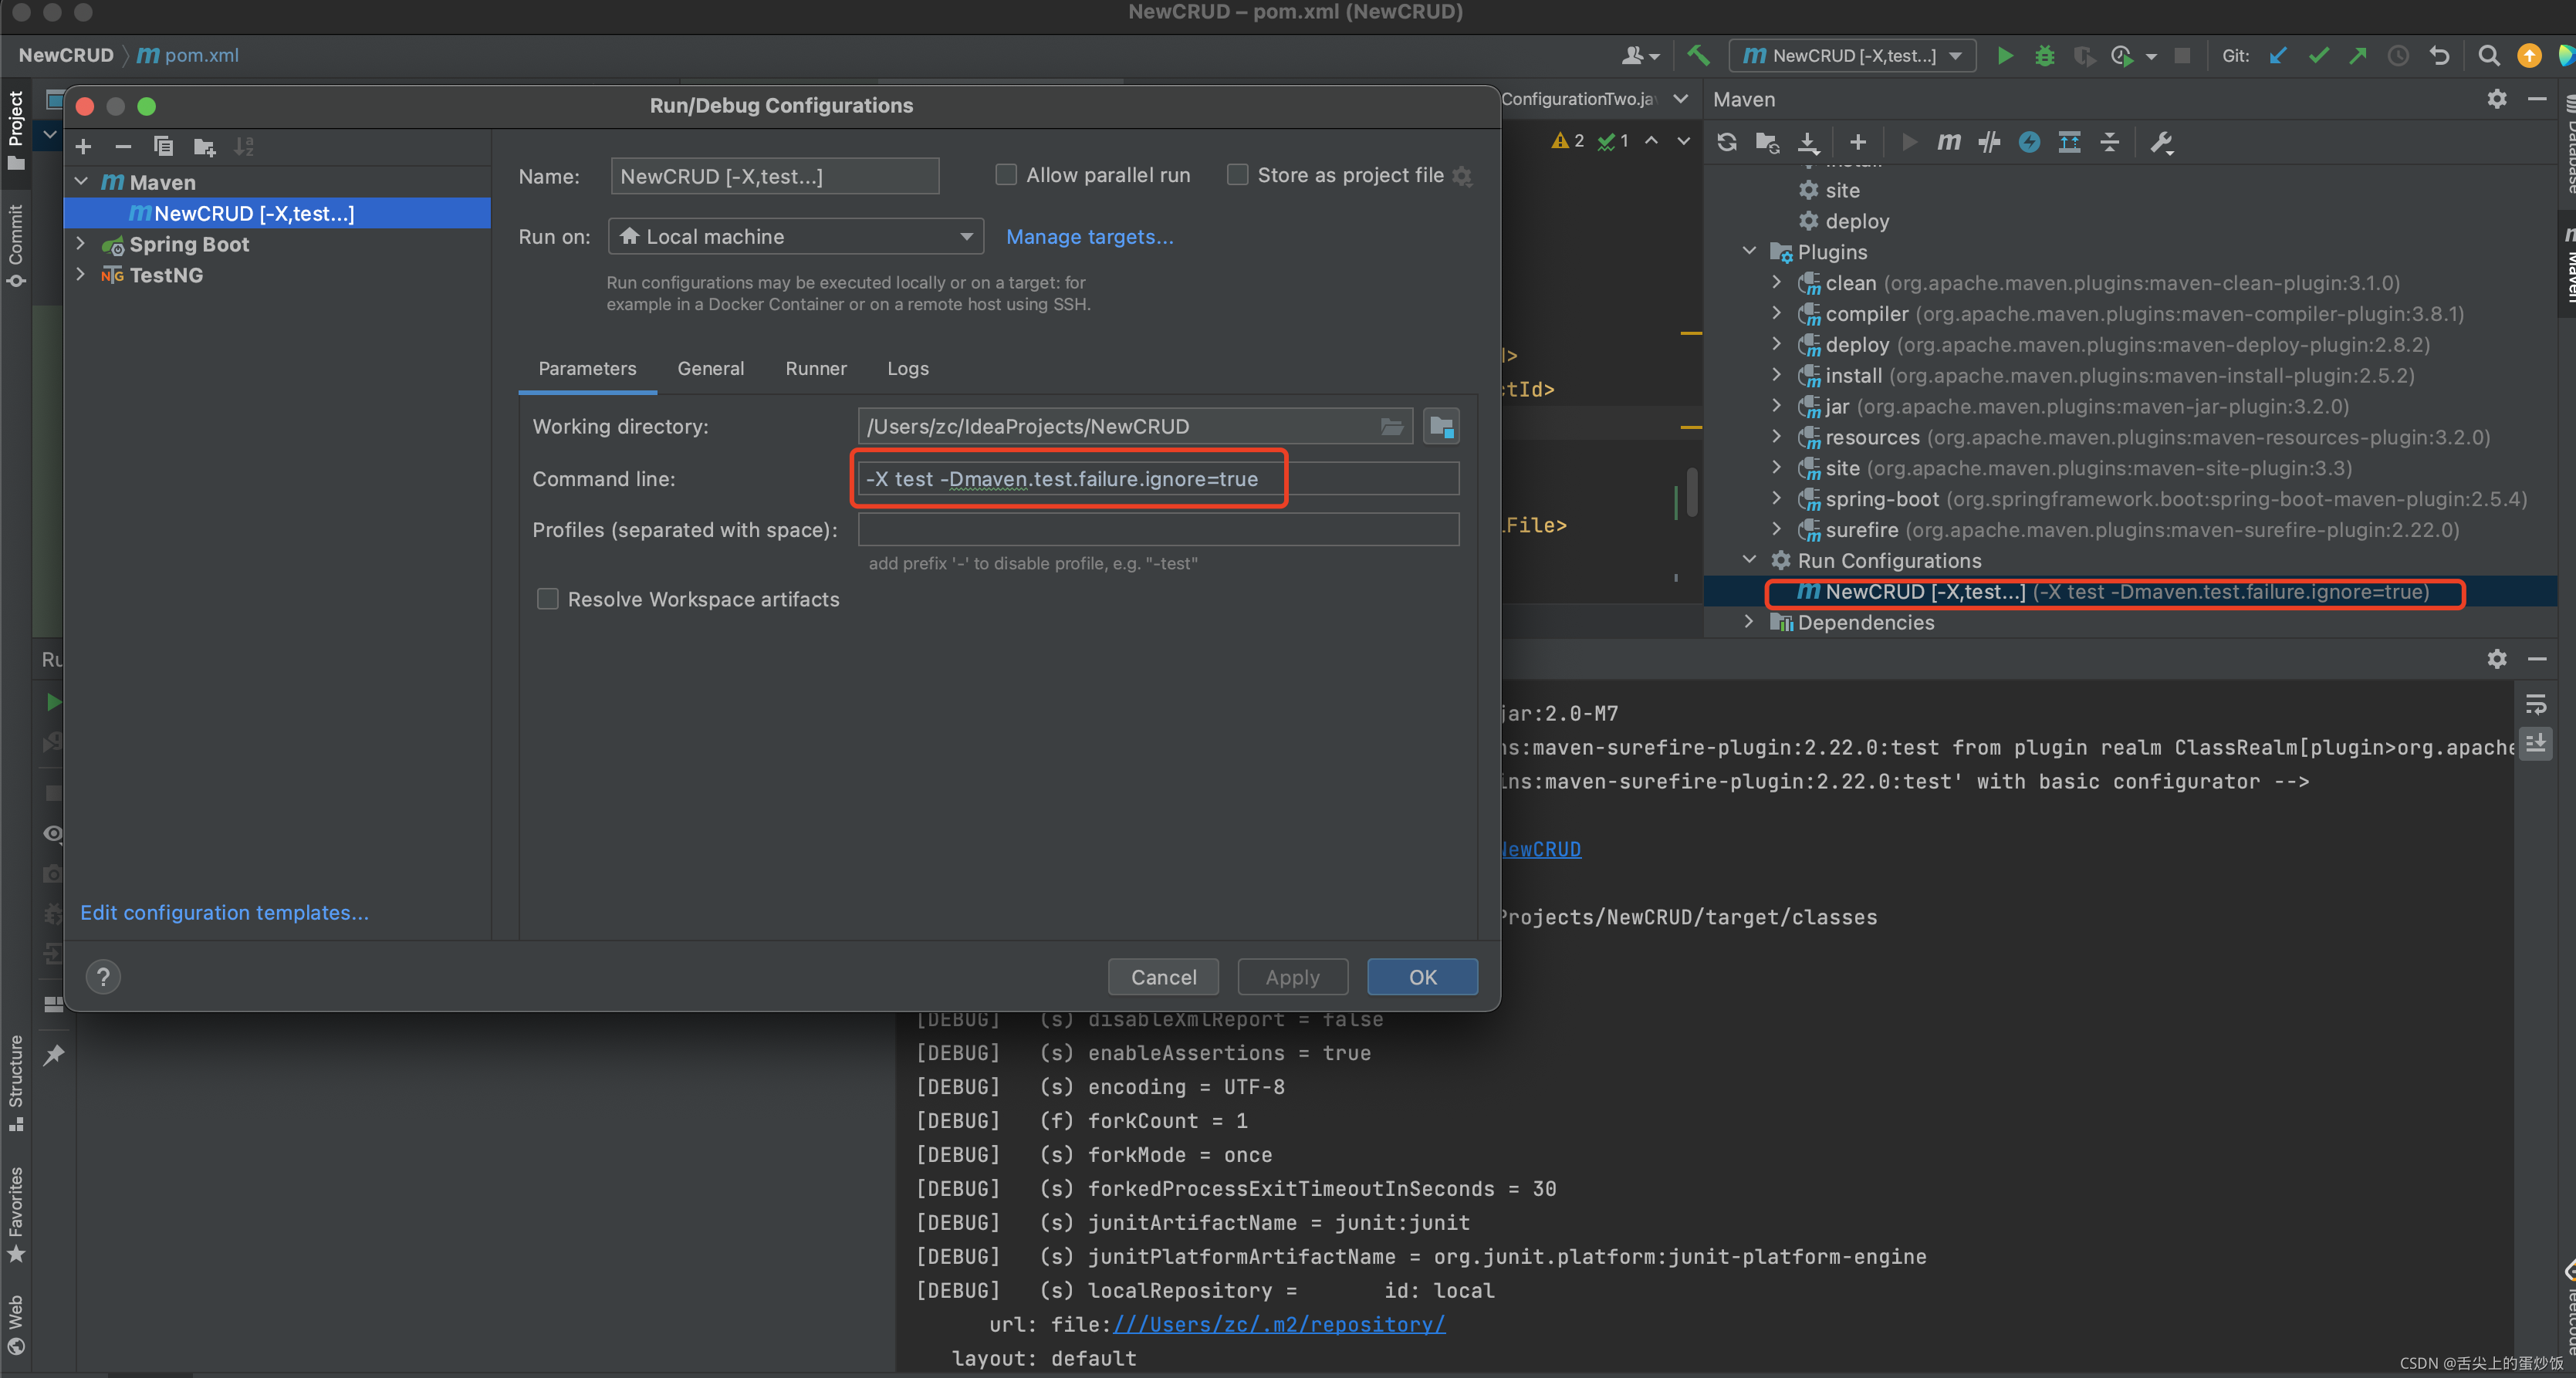Screen dimensions: 2576x1378
Task: Expand the Spring Boot configuration node
Action: pos(81,244)
